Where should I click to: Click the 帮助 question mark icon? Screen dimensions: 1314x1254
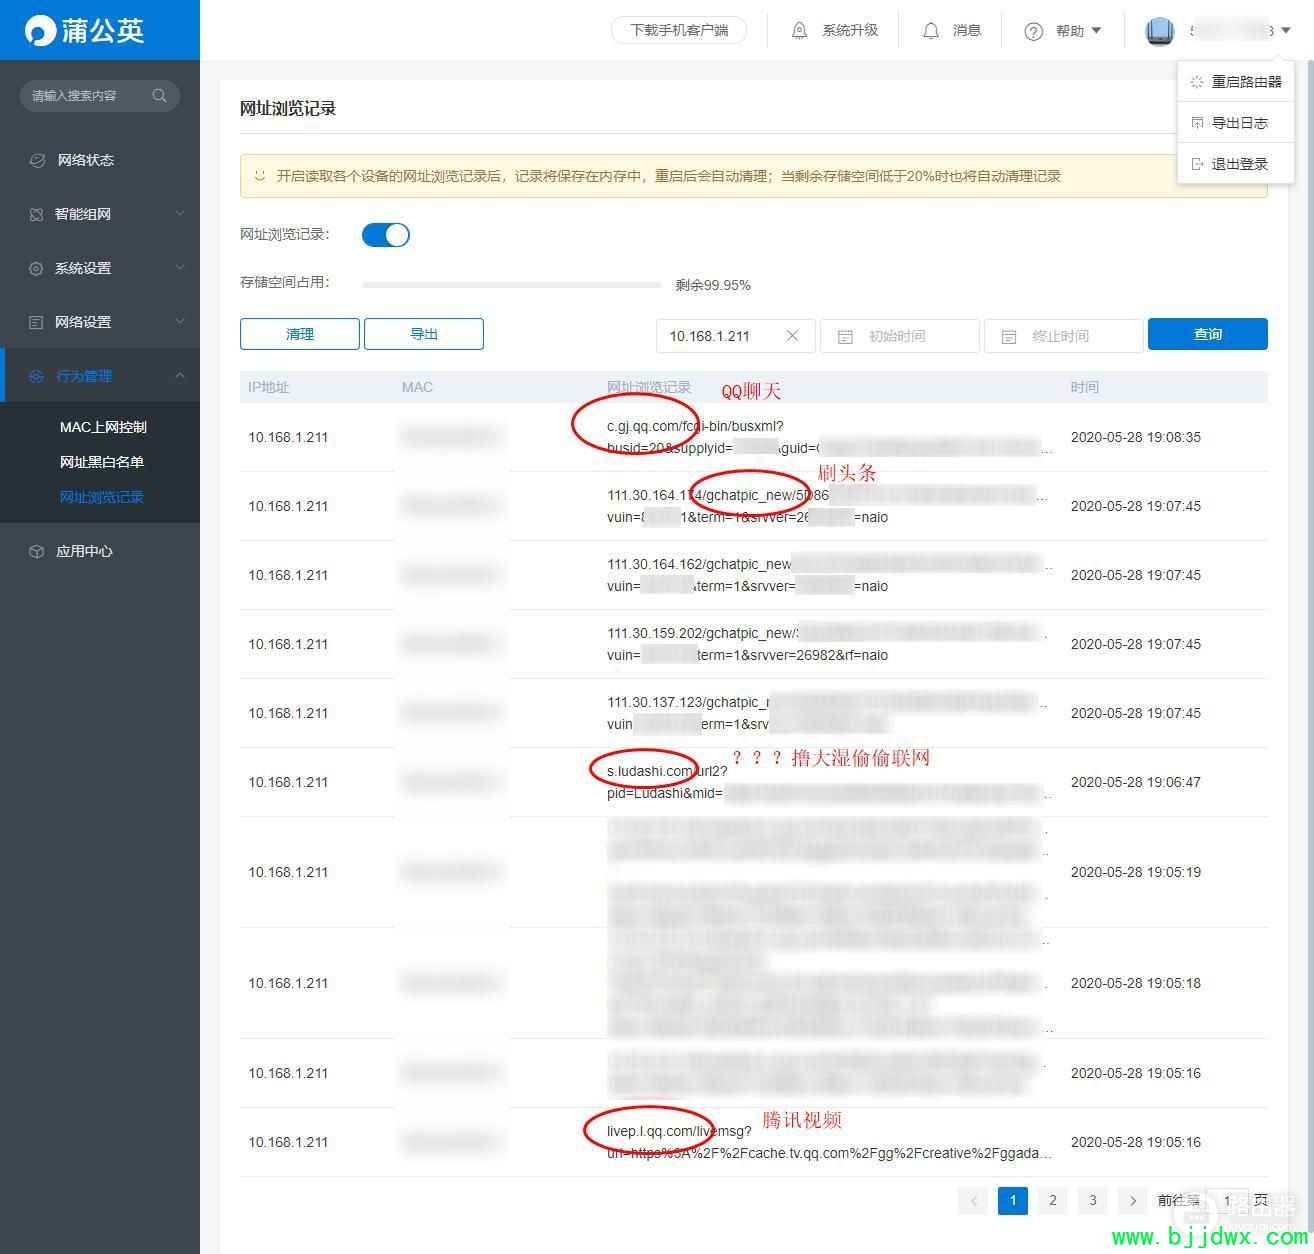1034,31
